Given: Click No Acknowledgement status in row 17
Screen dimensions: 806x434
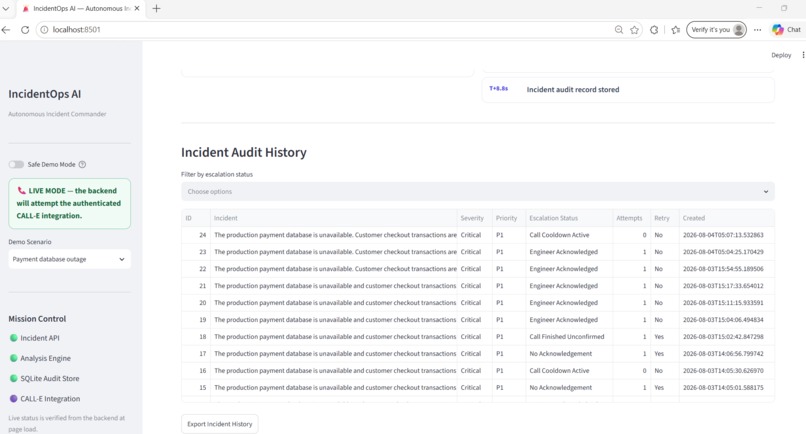Looking at the screenshot, I should pos(569,354).
